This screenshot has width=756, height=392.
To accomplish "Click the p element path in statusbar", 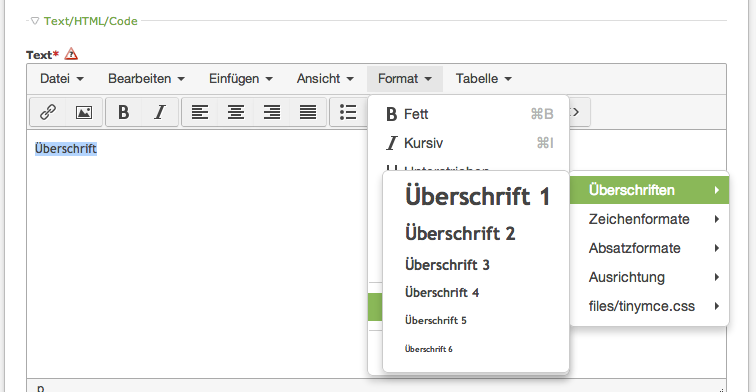I will point(40,388).
